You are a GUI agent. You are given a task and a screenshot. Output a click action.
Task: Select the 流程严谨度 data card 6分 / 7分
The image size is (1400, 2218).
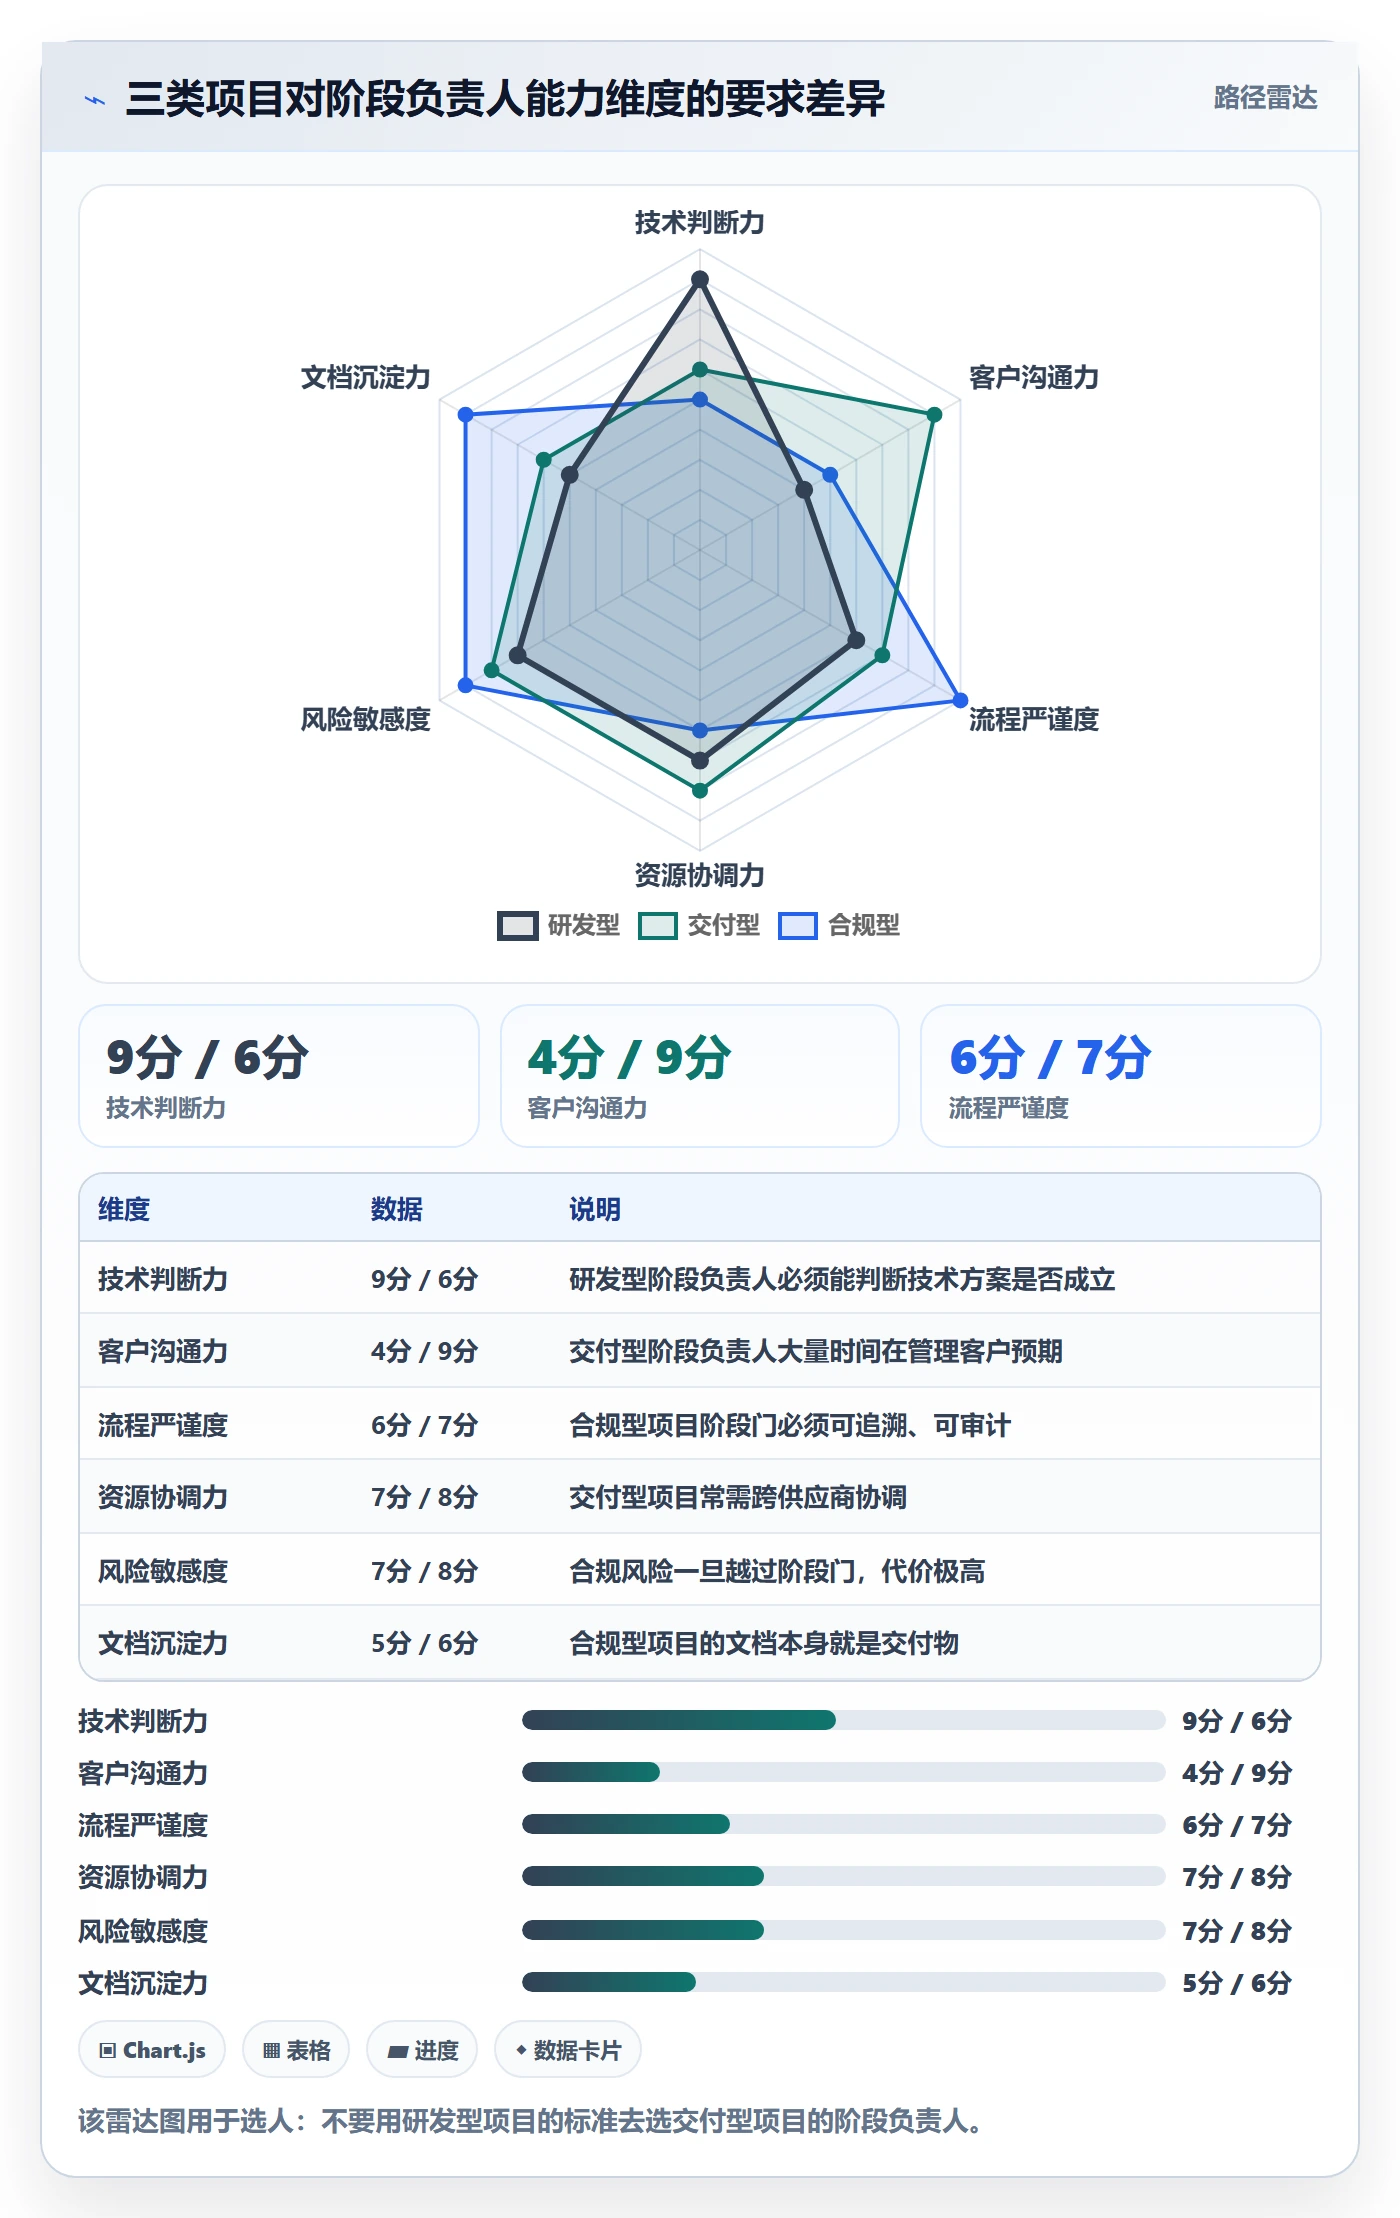tap(1121, 1076)
